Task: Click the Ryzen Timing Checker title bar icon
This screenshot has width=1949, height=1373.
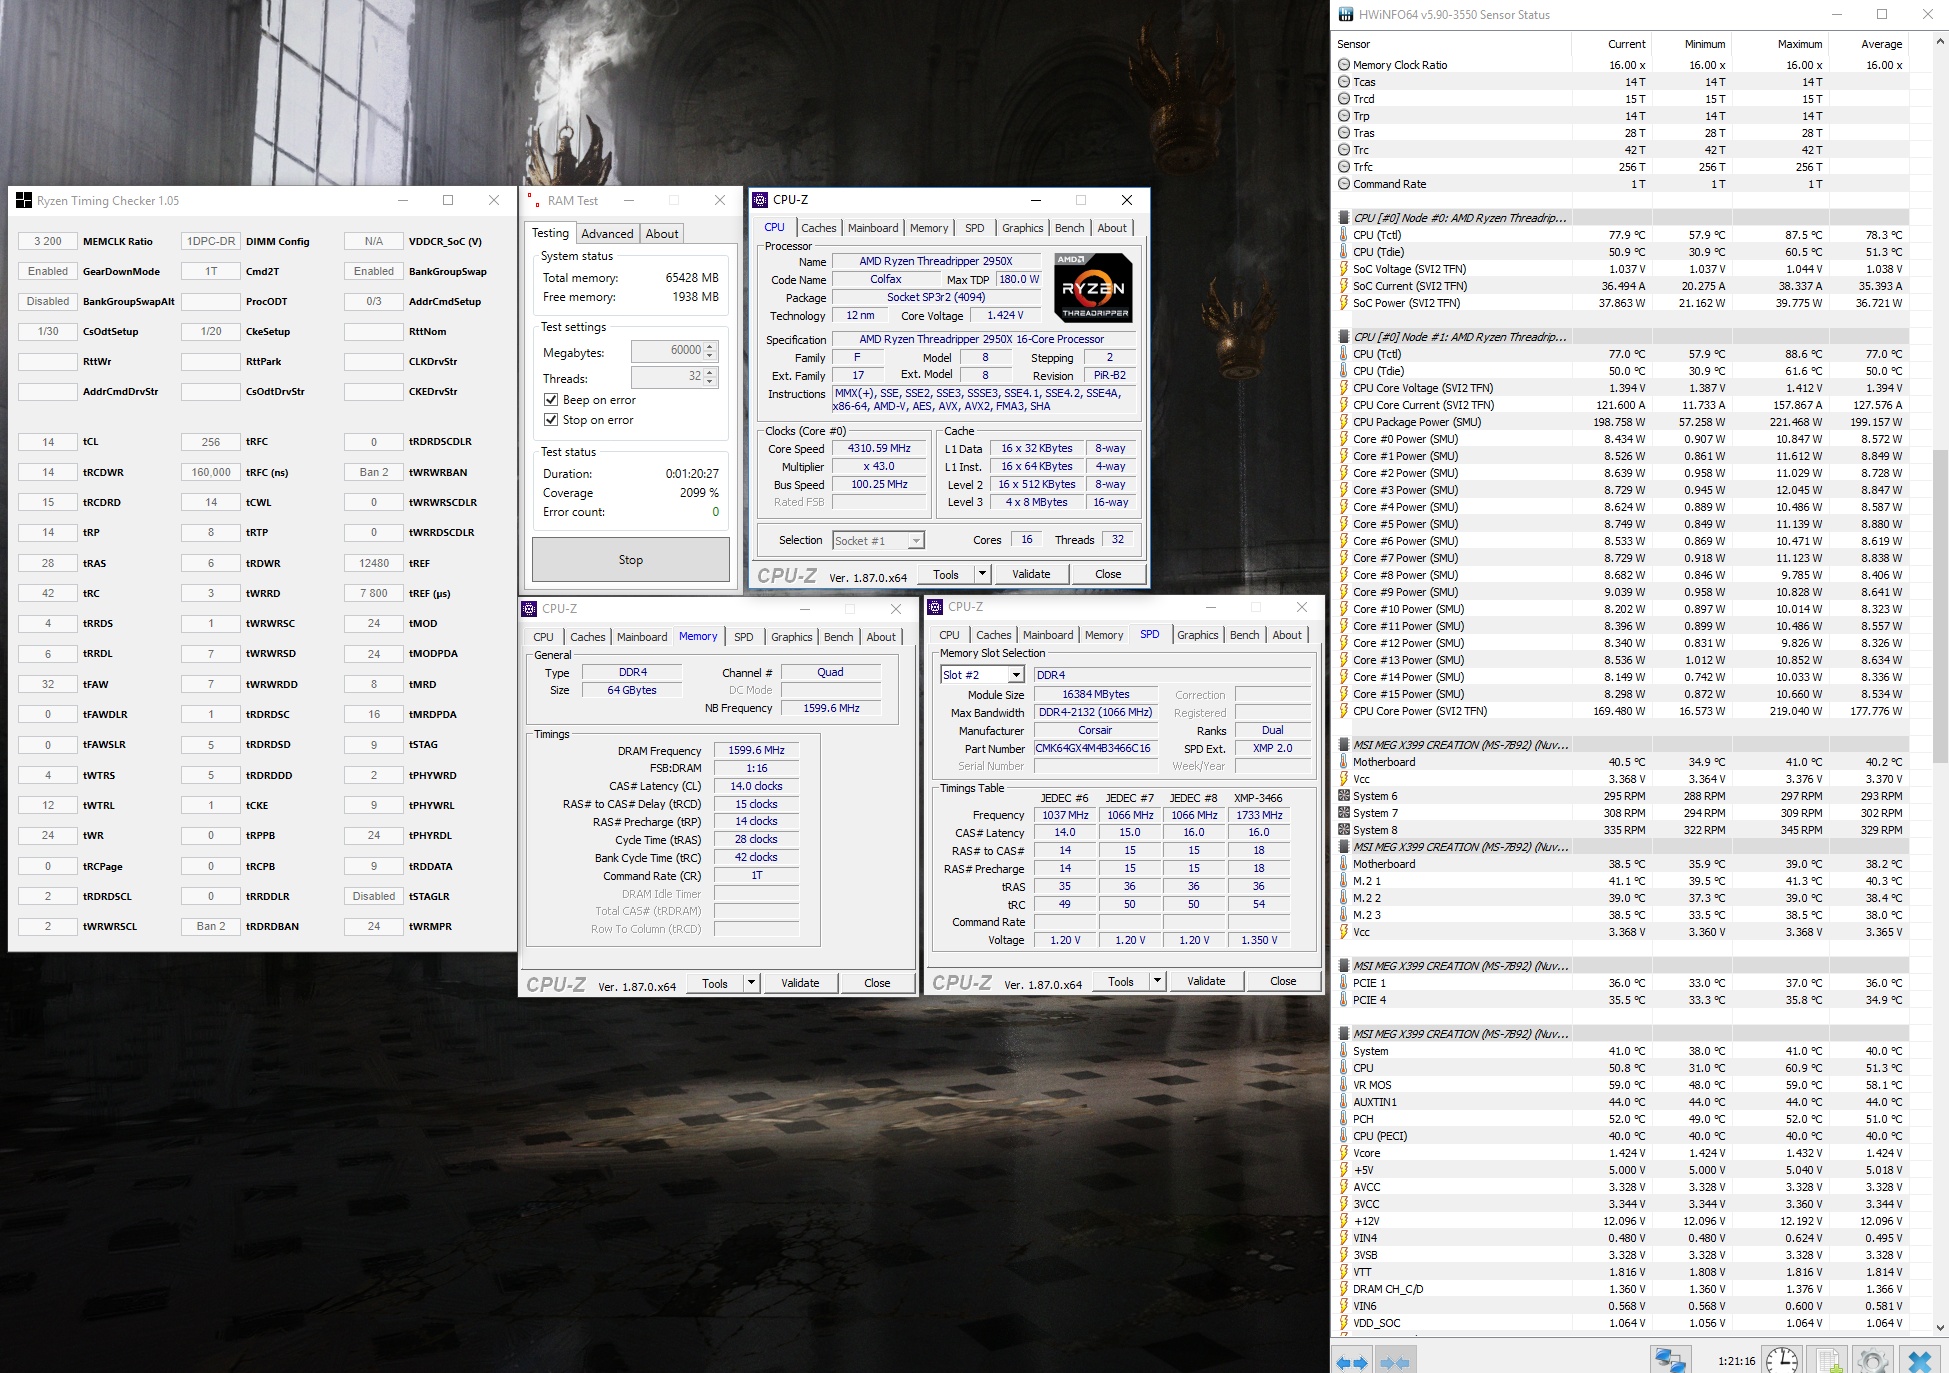Action: tap(24, 201)
